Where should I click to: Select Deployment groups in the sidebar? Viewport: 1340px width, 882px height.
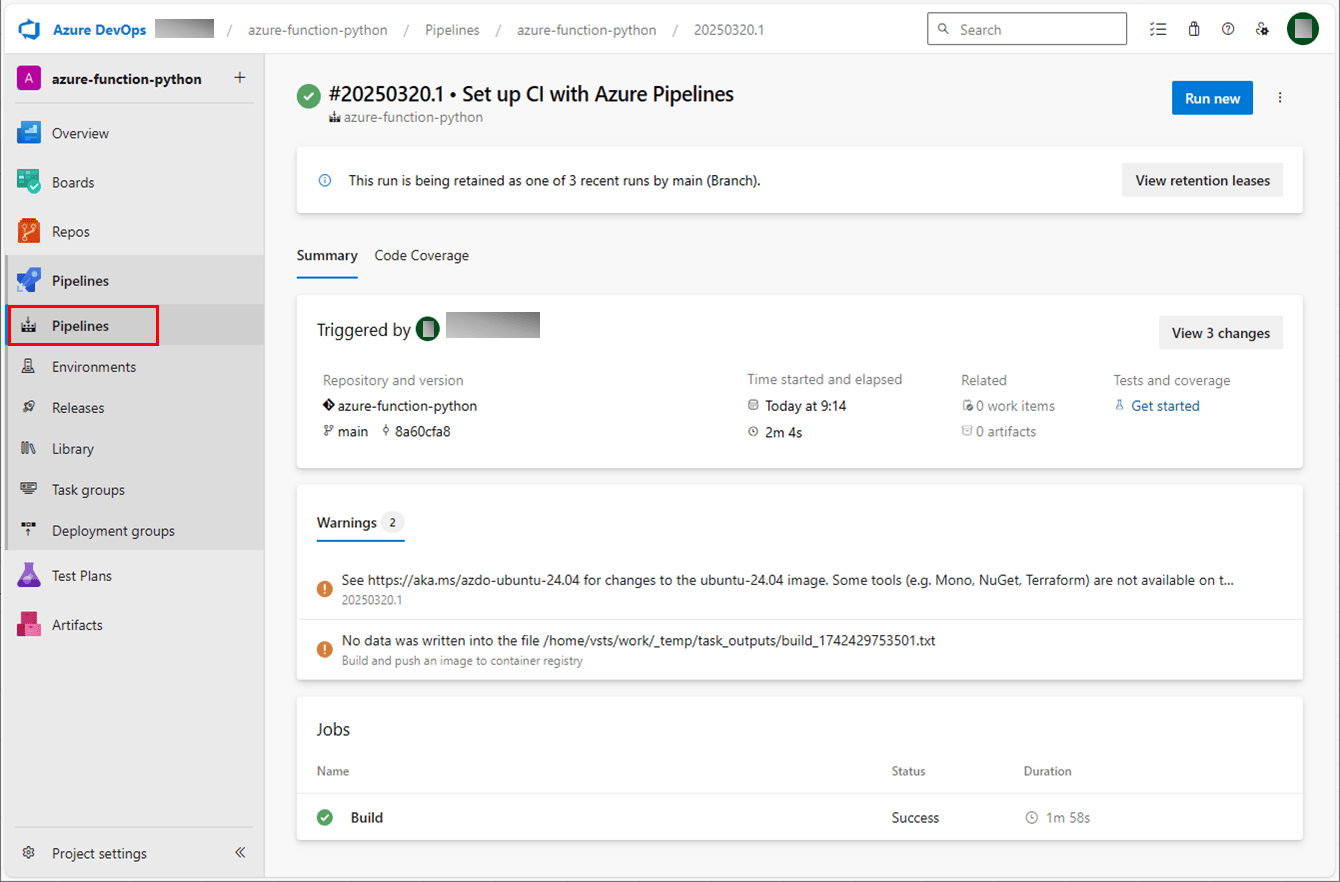(x=136, y=531)
